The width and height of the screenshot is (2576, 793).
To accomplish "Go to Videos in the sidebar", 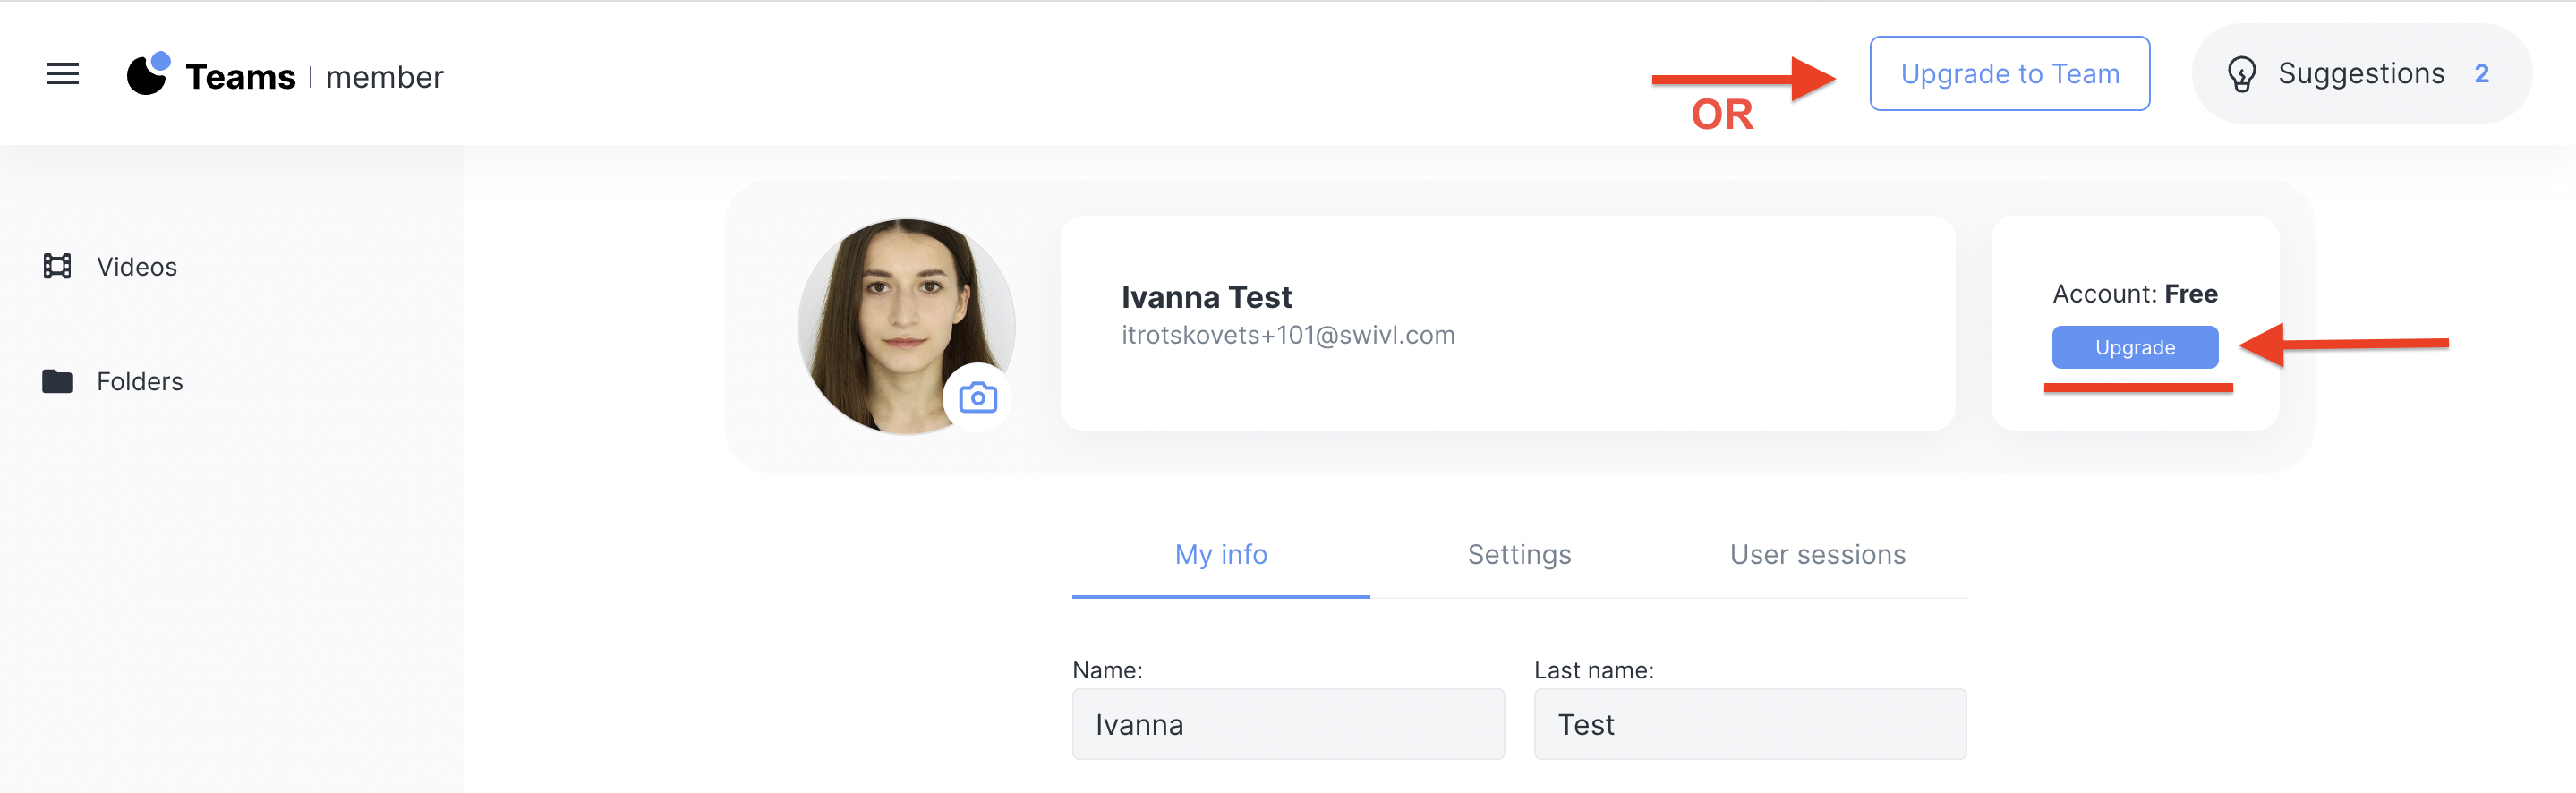I will pos(137,267).
